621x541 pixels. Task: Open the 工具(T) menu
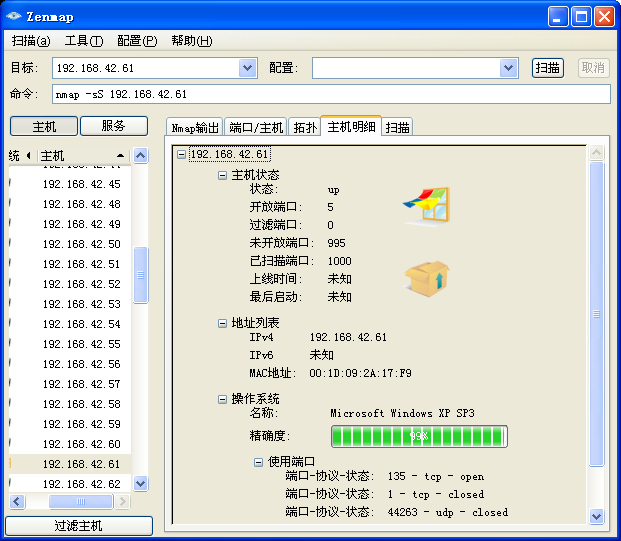point(84,41)
